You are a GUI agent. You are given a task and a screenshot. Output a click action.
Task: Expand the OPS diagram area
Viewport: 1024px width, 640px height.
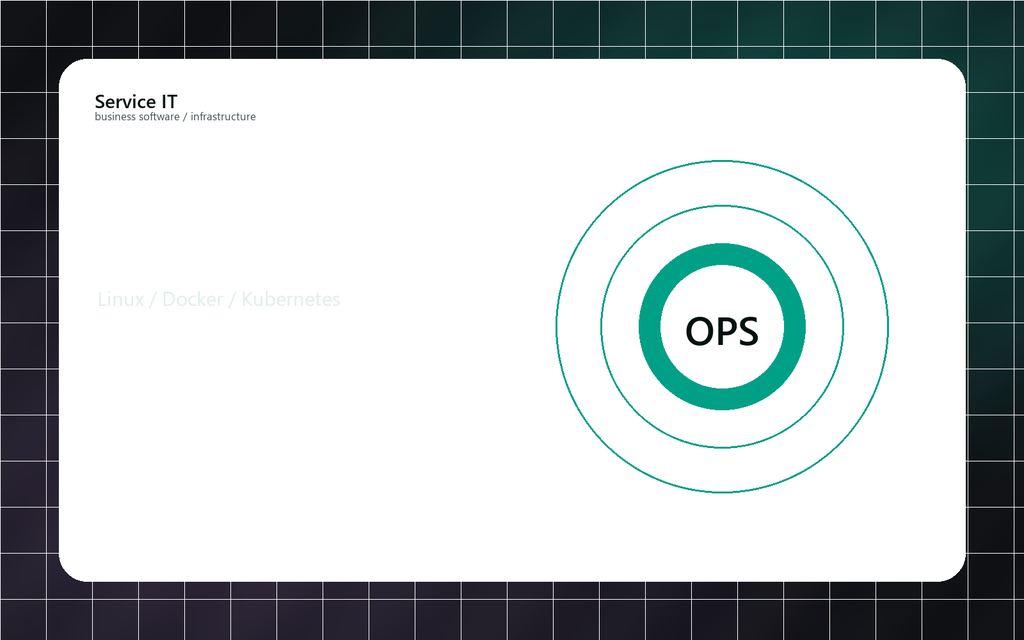(722, 327)
